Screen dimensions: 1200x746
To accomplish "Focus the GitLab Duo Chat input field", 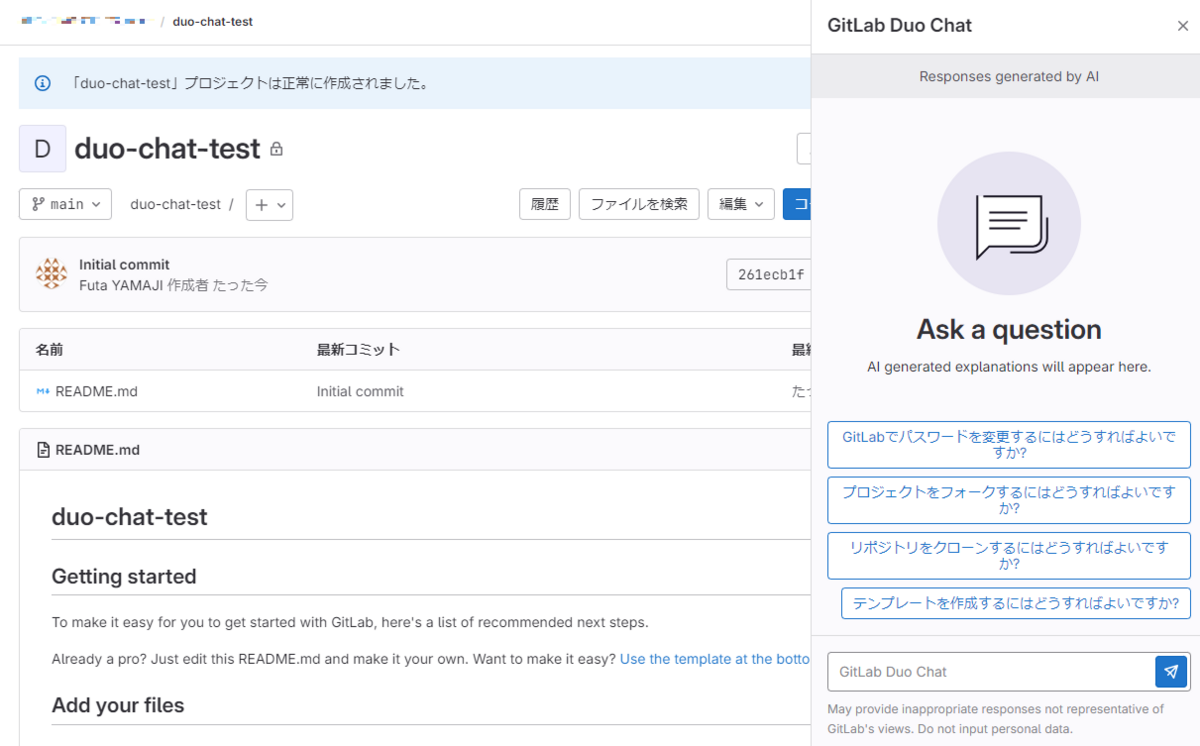I will pyautogui.click(x=991, y=672).
